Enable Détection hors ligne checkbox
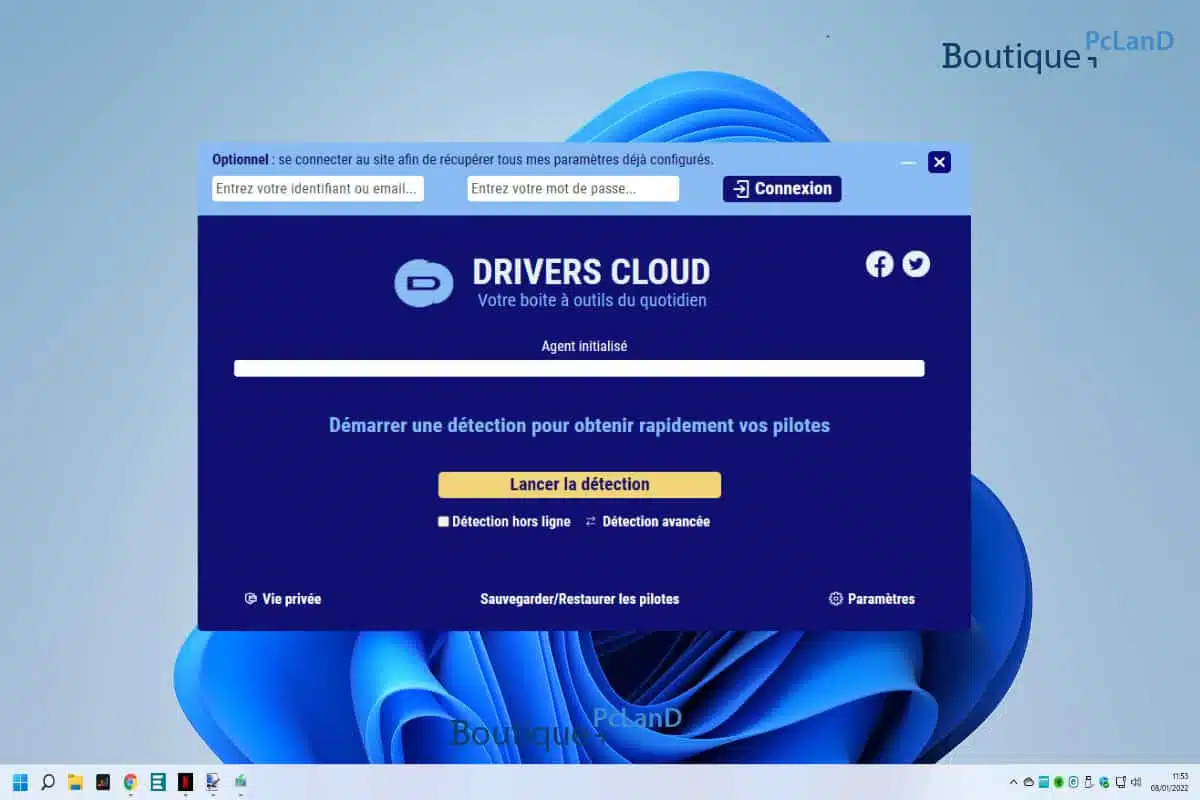 tap(443, 521)
